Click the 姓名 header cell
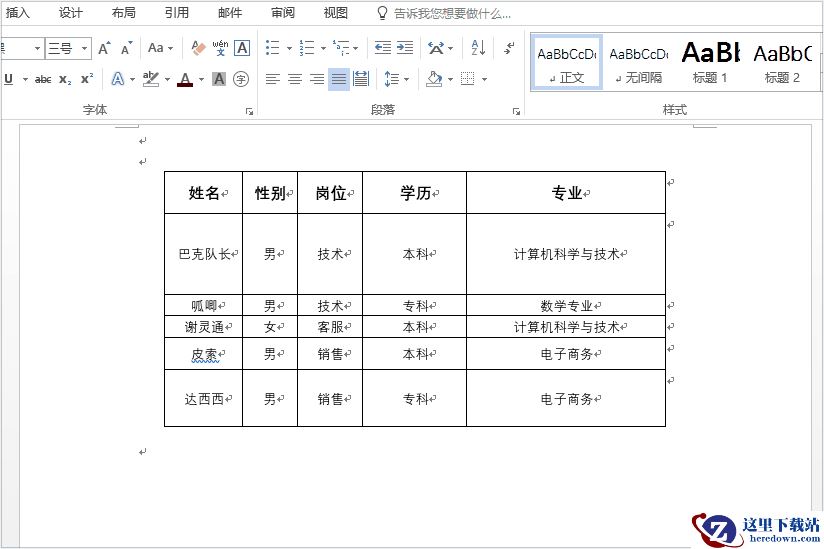824x549 pixels. [204, 193]
